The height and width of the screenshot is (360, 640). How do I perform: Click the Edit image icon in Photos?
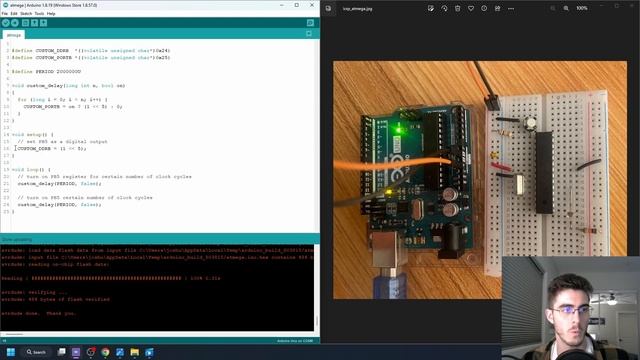point(431,8)
